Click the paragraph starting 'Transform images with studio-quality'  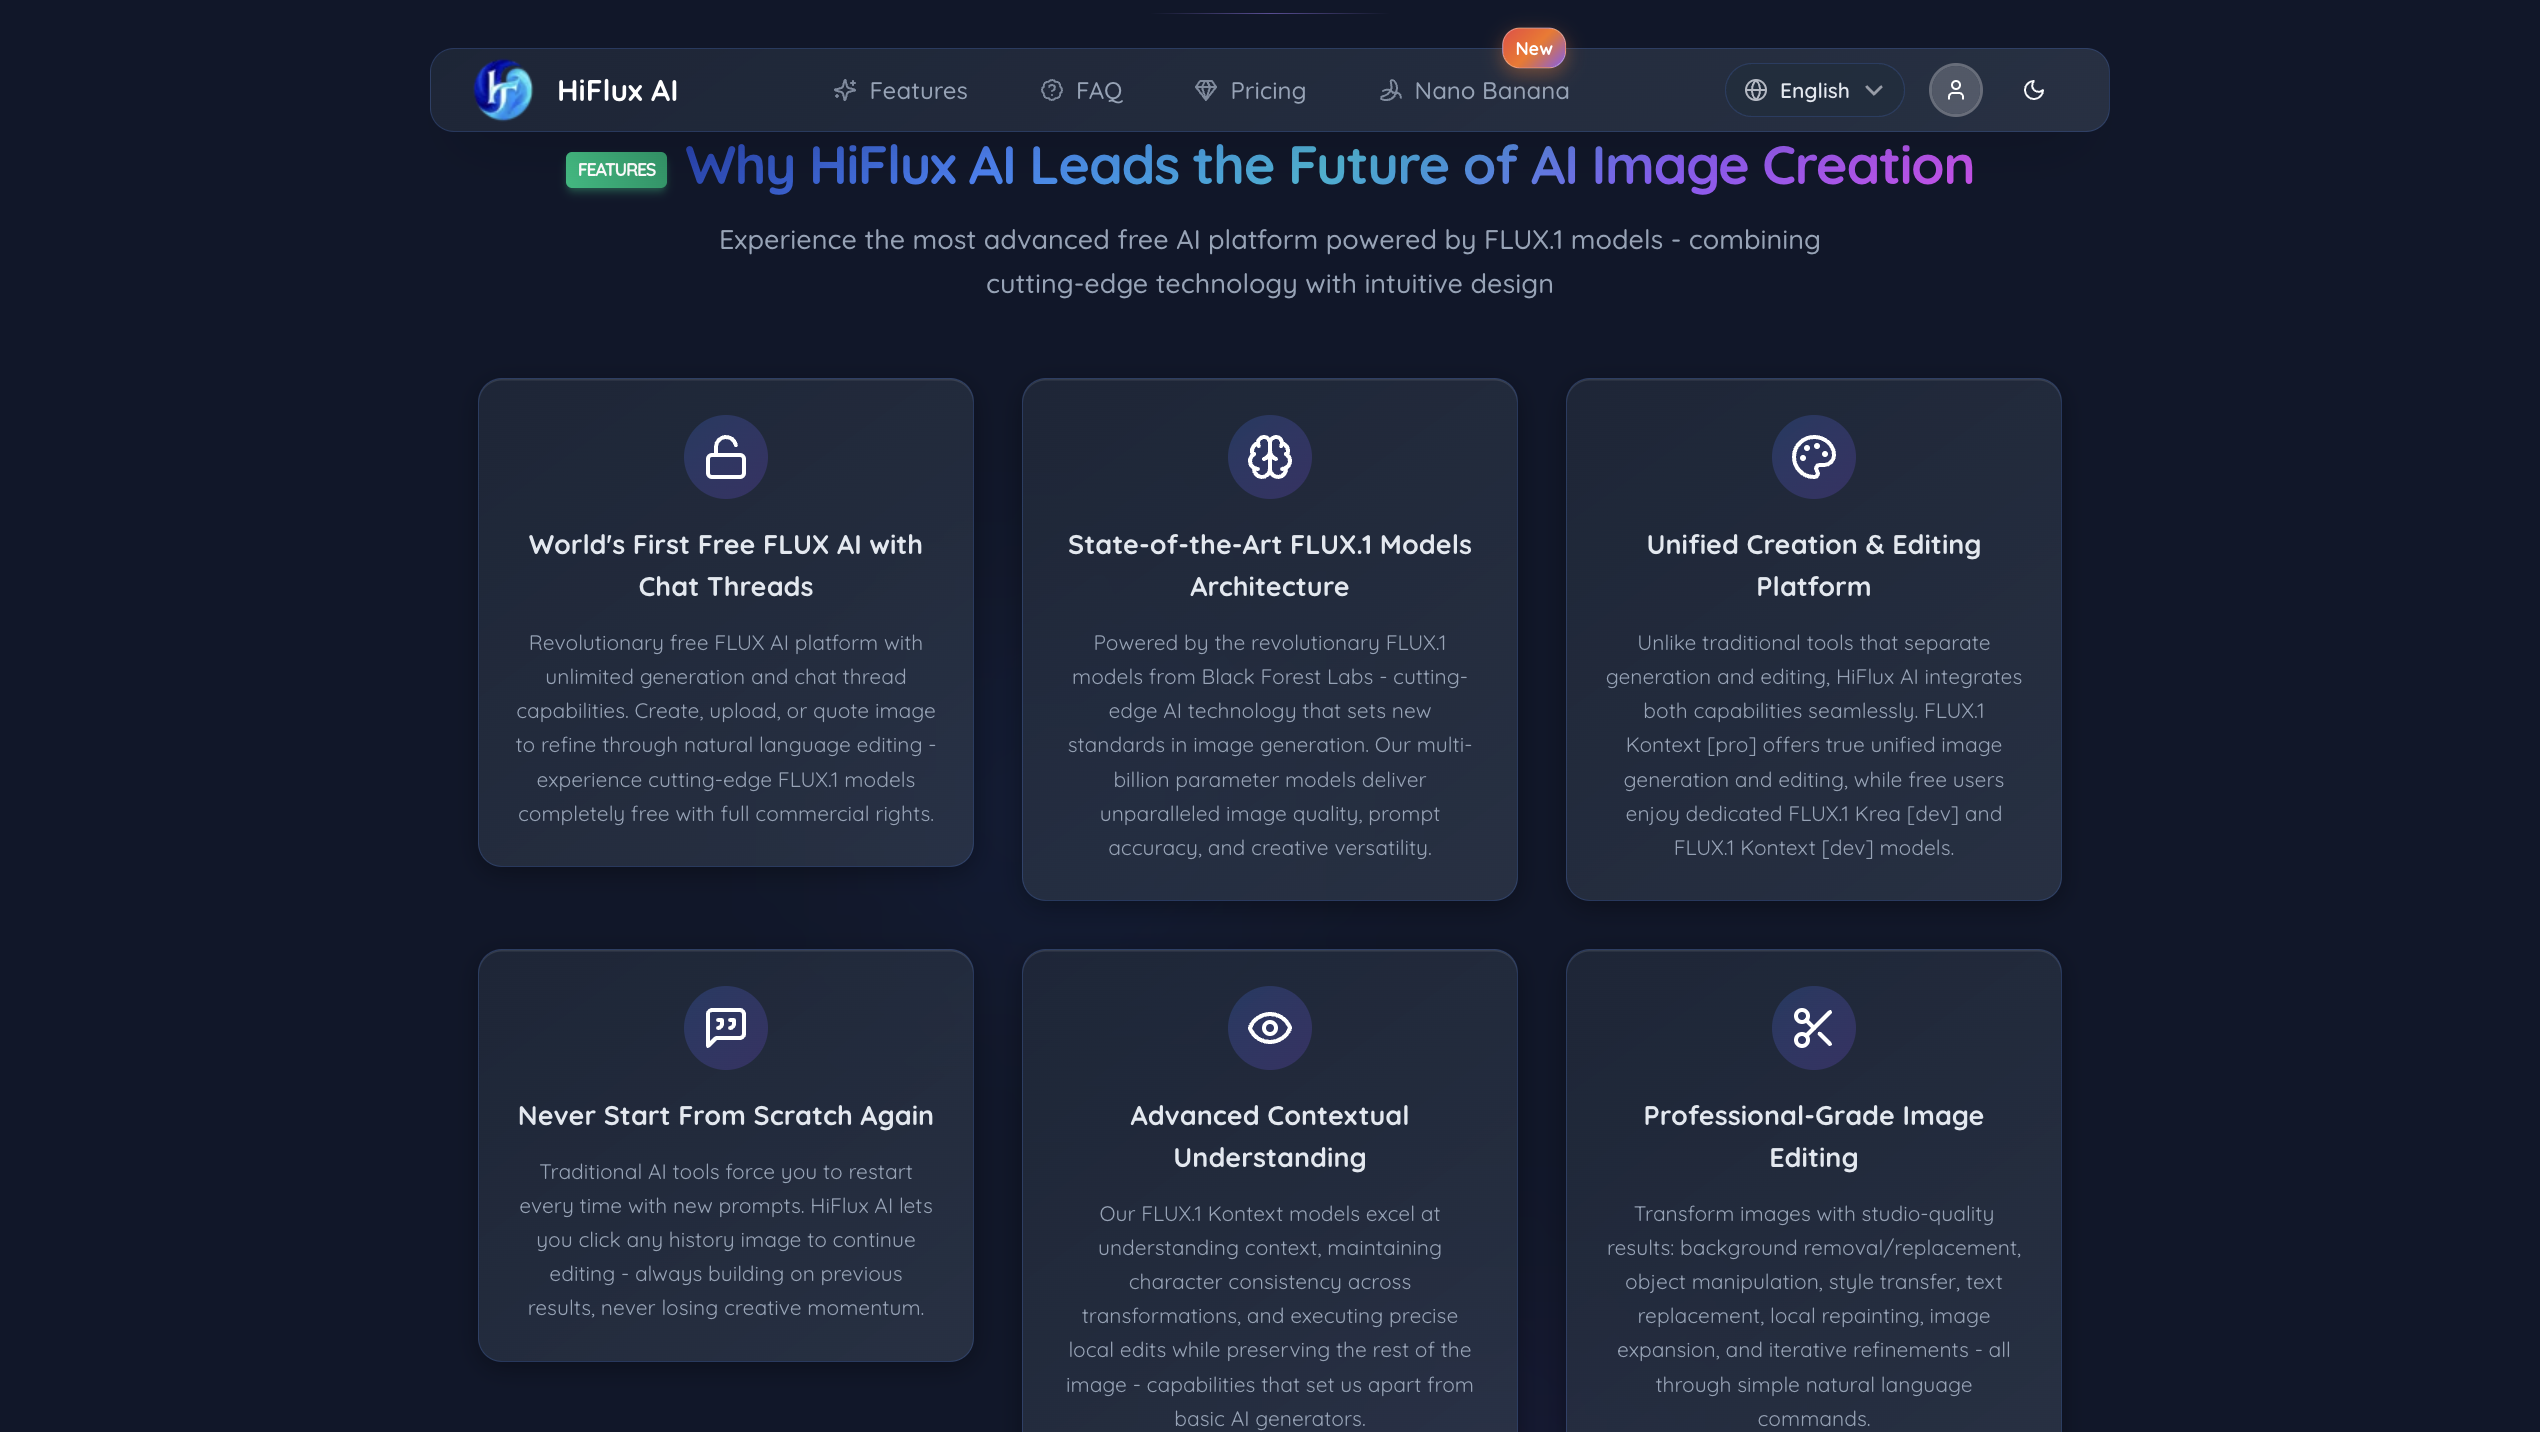(1814, 1316)
